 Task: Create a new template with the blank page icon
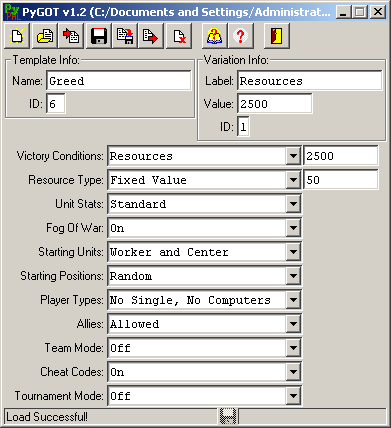pos(17,36)
